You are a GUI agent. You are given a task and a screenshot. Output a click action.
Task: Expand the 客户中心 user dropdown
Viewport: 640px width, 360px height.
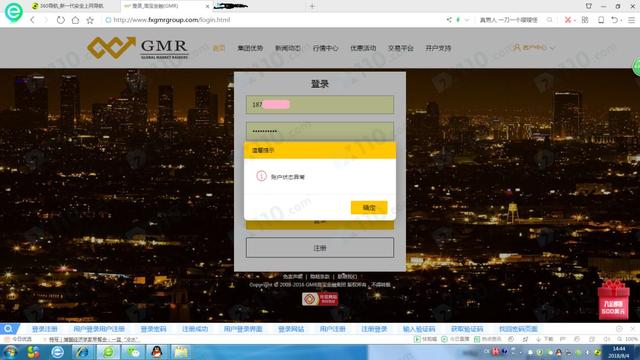pos(534,48)
